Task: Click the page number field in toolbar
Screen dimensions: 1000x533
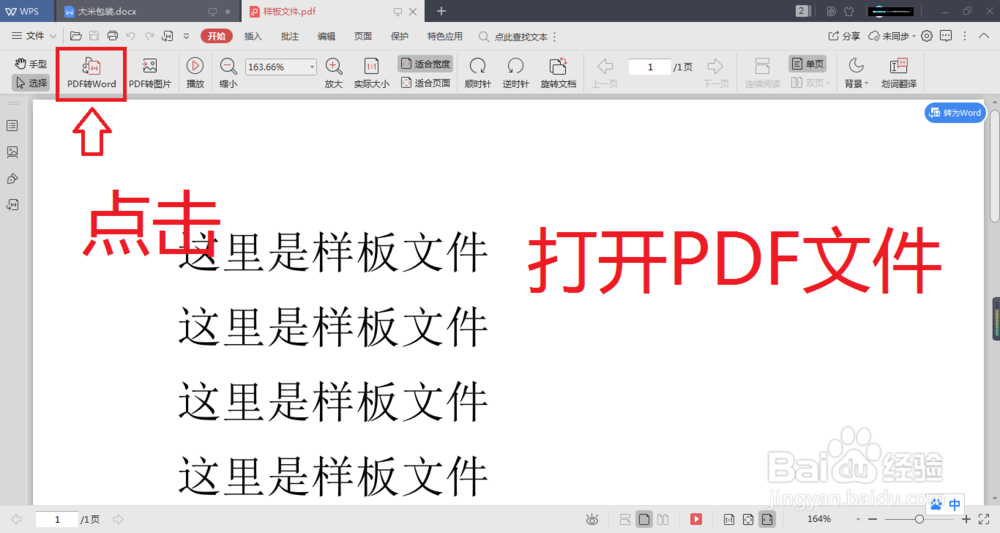Action: 650,67
